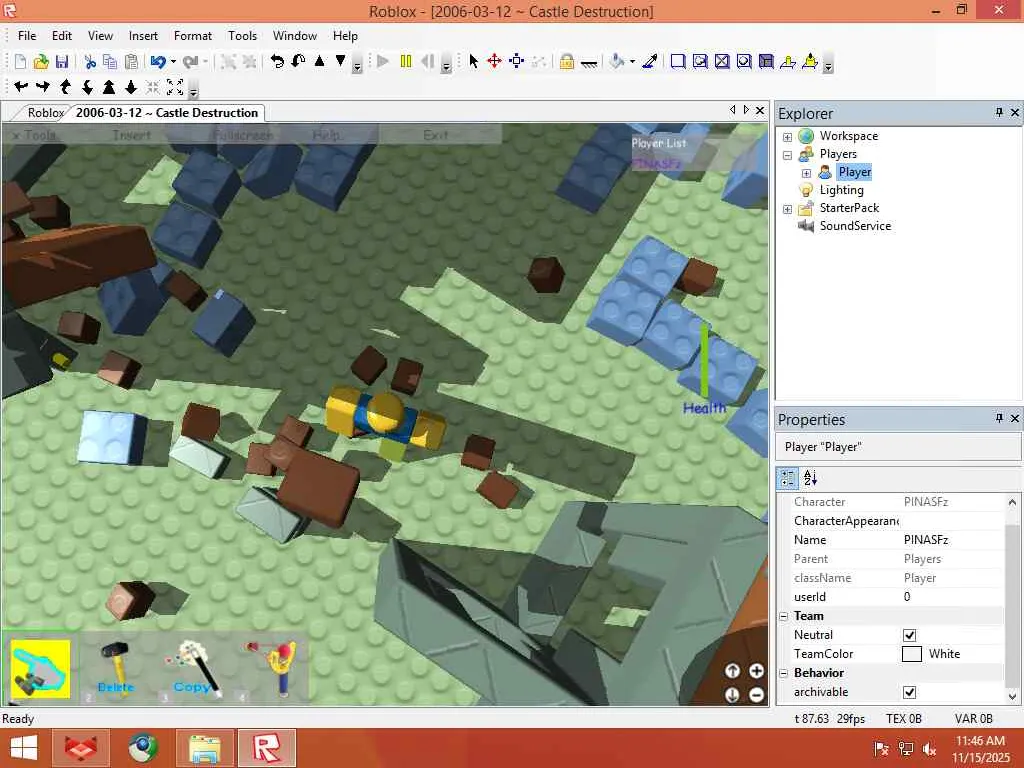Click the Run play arrow icon

click(x=383, y=61)
